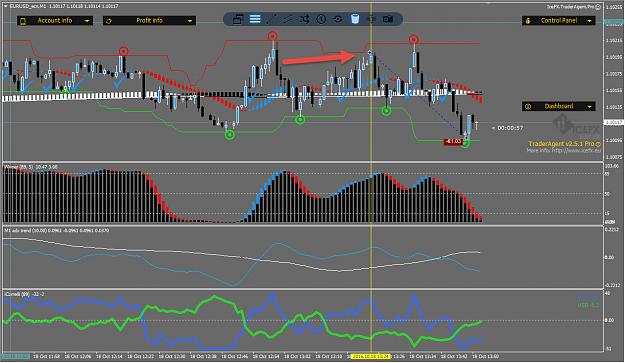Select the parallel channel lines tool
625x363 pixels.
288,19
